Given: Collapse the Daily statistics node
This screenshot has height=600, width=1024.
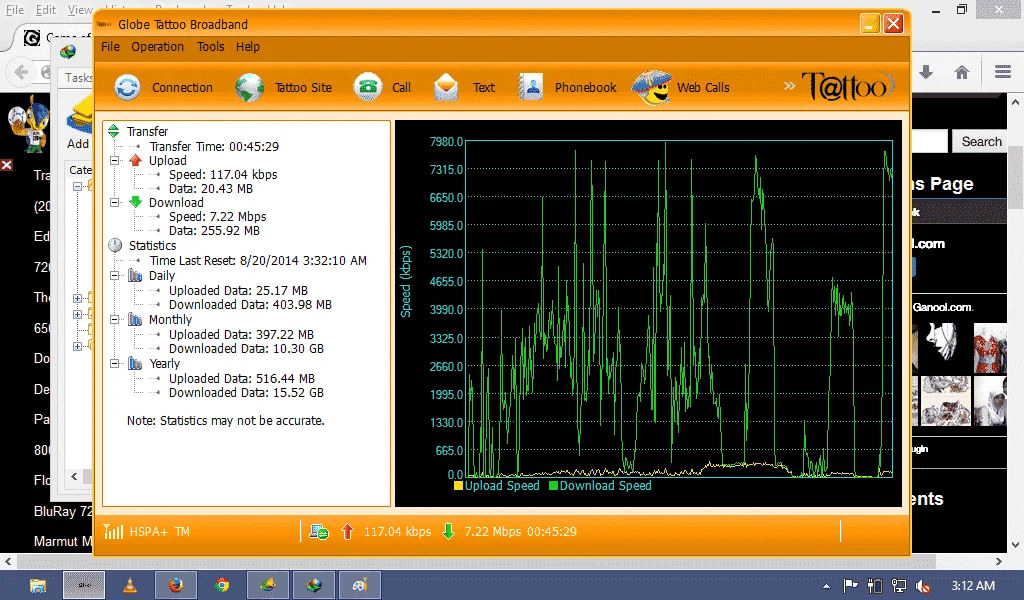Looking at the screenshot, I should click(x=115, y=276).
